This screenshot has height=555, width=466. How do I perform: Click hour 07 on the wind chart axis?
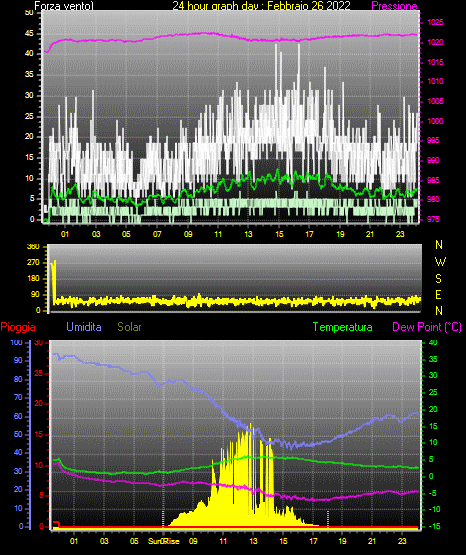click(157, 234)
